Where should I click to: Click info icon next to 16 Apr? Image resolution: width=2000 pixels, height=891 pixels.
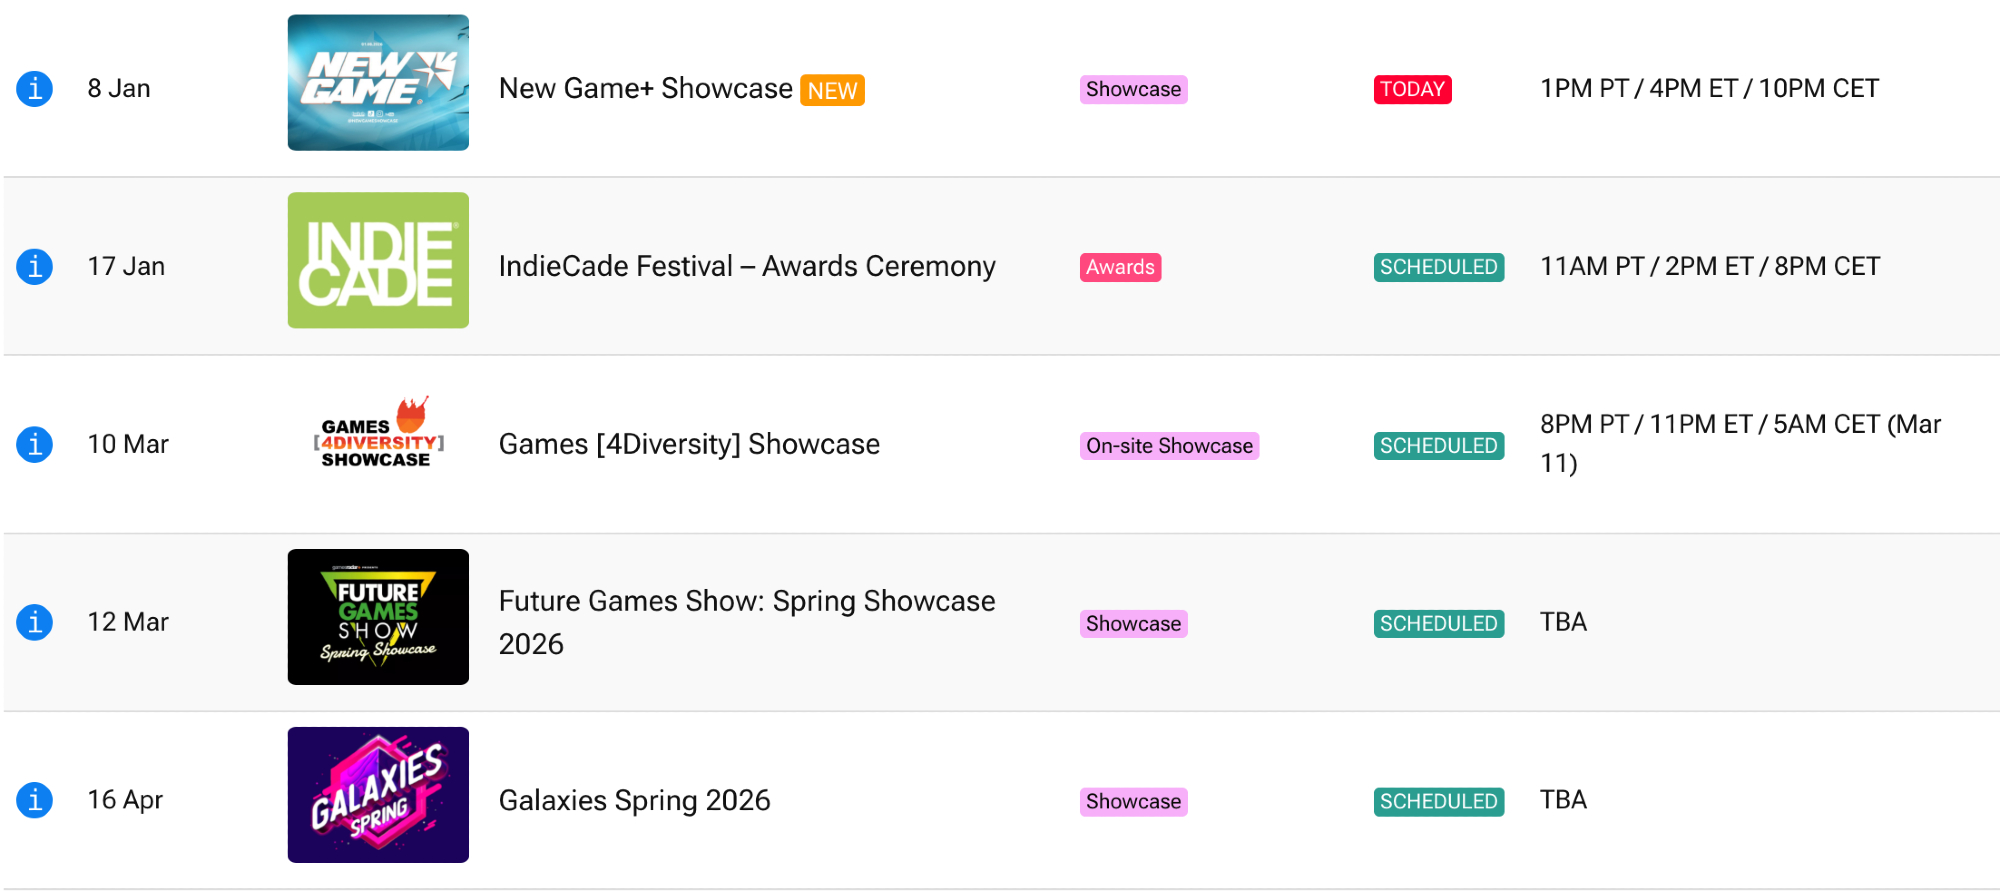[x=34, y=800]
